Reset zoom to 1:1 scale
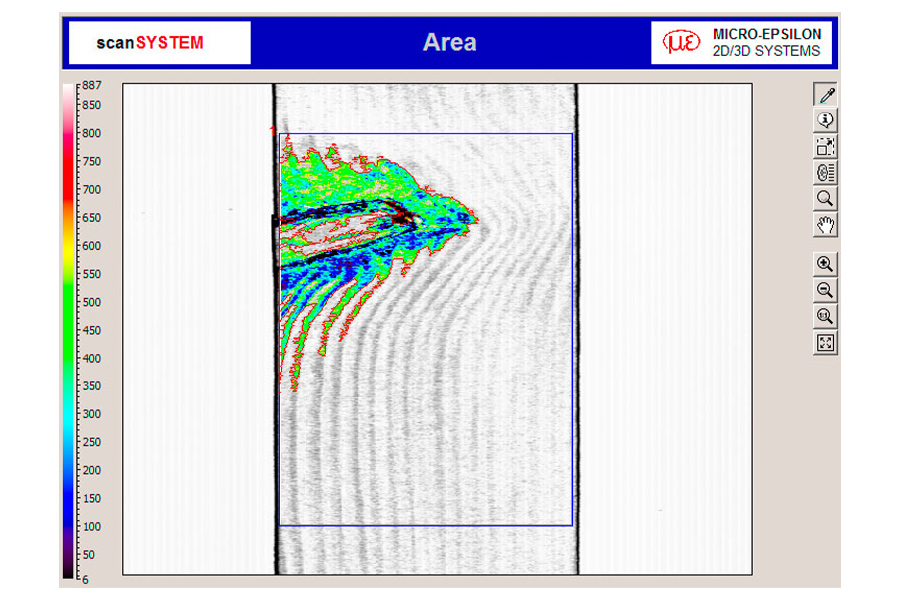The height and width of the screenshot is (600, 900). pos(825,316)
